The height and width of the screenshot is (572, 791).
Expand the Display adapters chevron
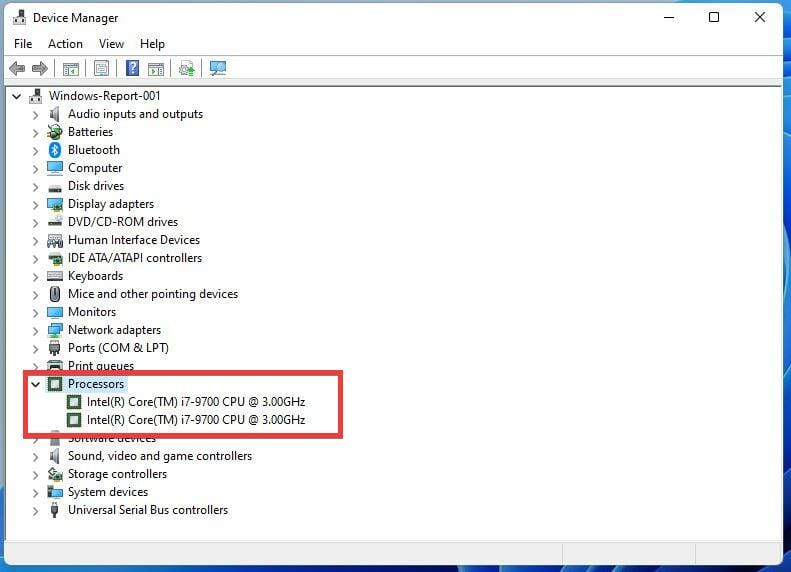(35, 205)
